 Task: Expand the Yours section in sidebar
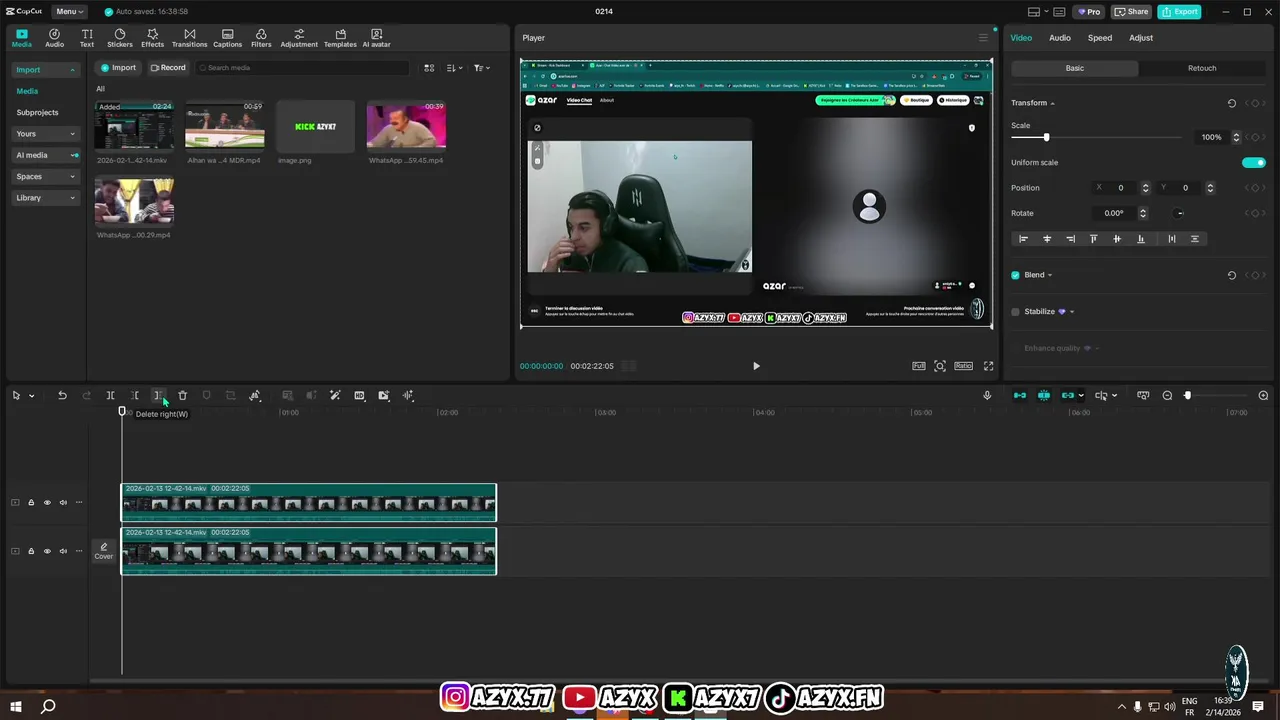pyautogui.click(x=45, y=134)
